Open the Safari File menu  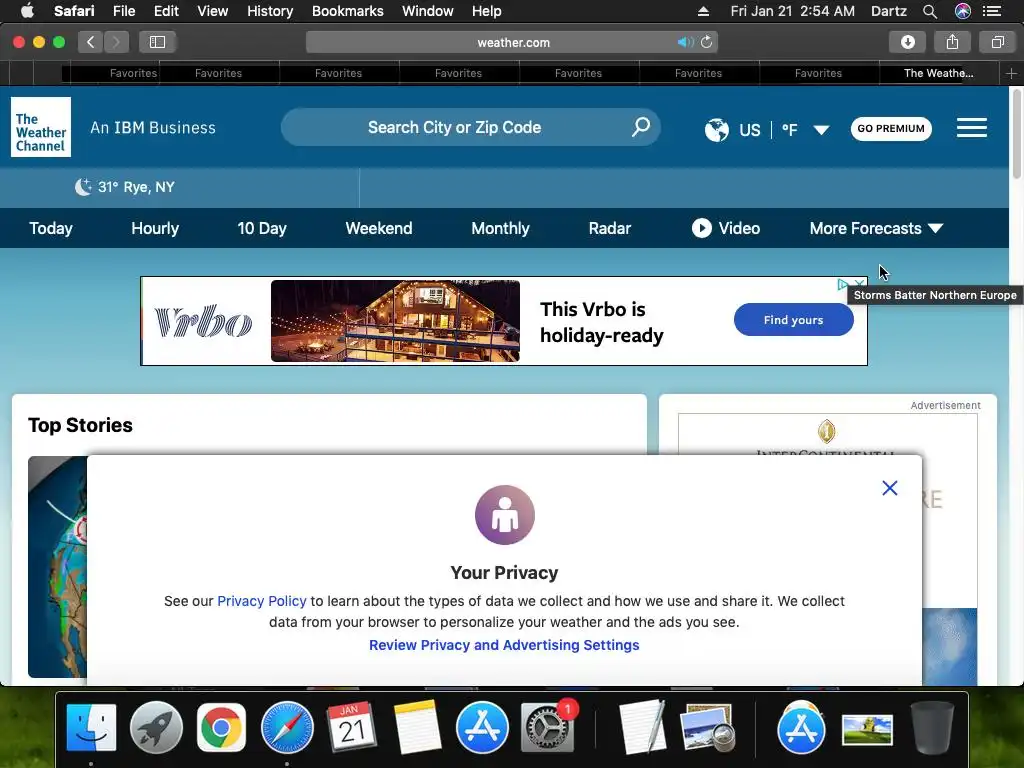(x=124, y=11)
